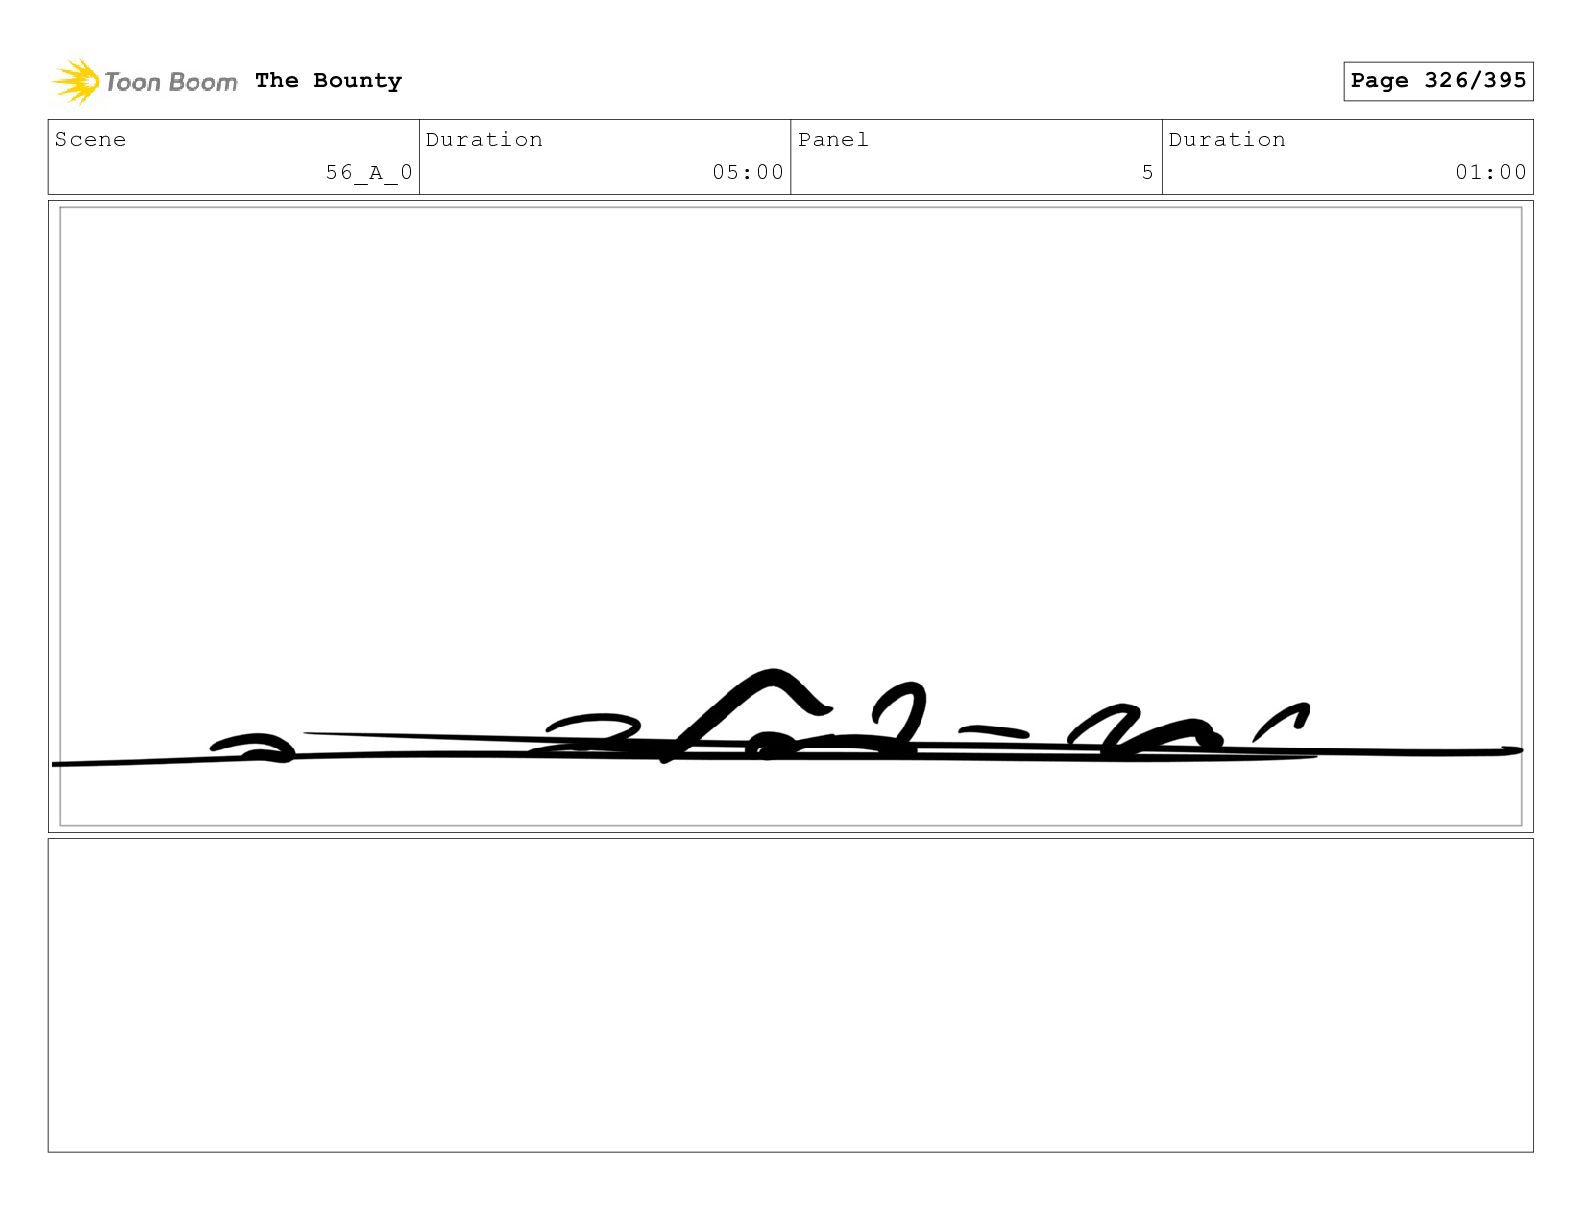This screenshot has width=1584, height=1224.
Task: Click the Duration label next to Panel
Action: (x=1227, y=140)
